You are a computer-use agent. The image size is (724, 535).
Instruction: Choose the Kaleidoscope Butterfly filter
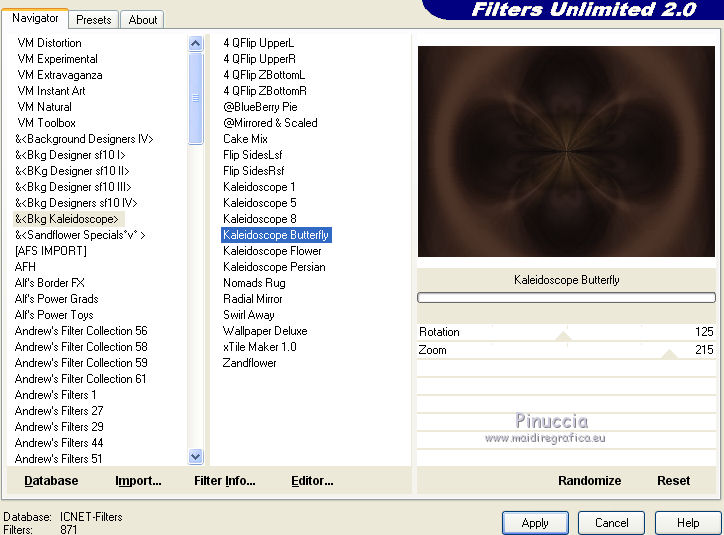276,235
